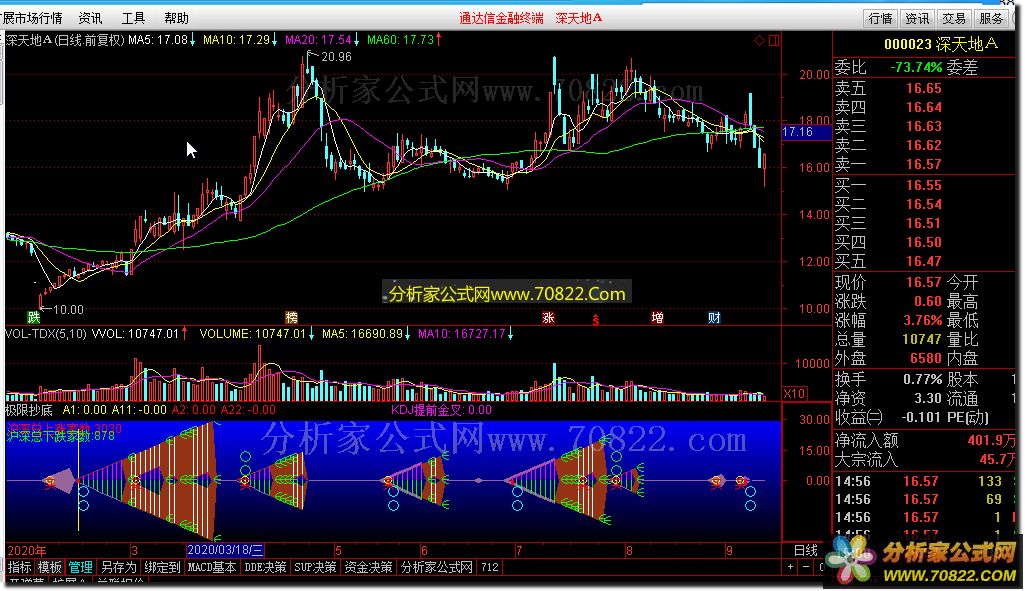Click the 买二 price 16.54
1025x591 pixels.
click(x=924, y=205)
